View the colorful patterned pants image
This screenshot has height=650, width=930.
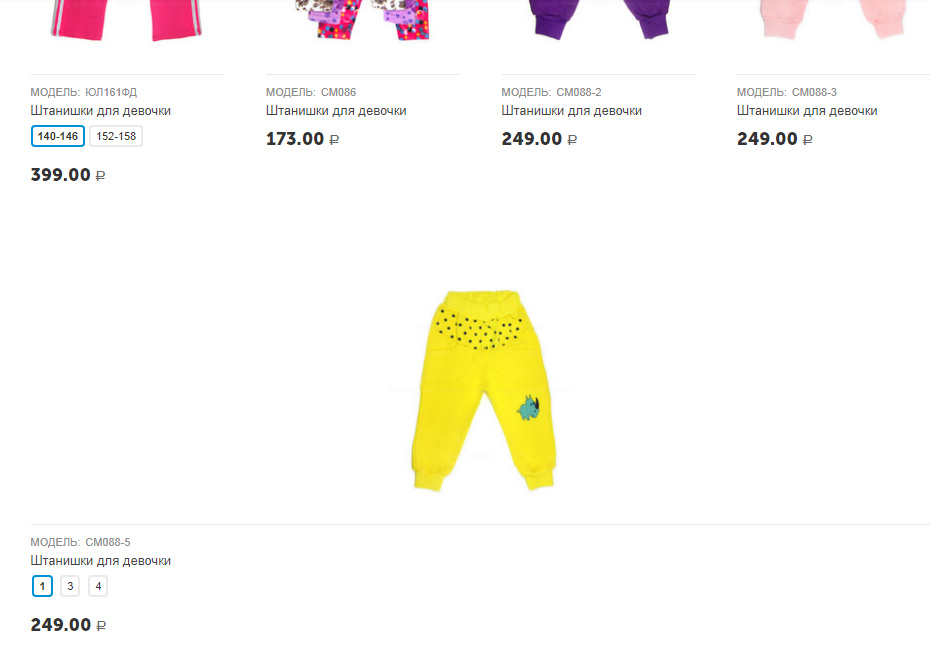pyautogui.click(x=362, y=20)
